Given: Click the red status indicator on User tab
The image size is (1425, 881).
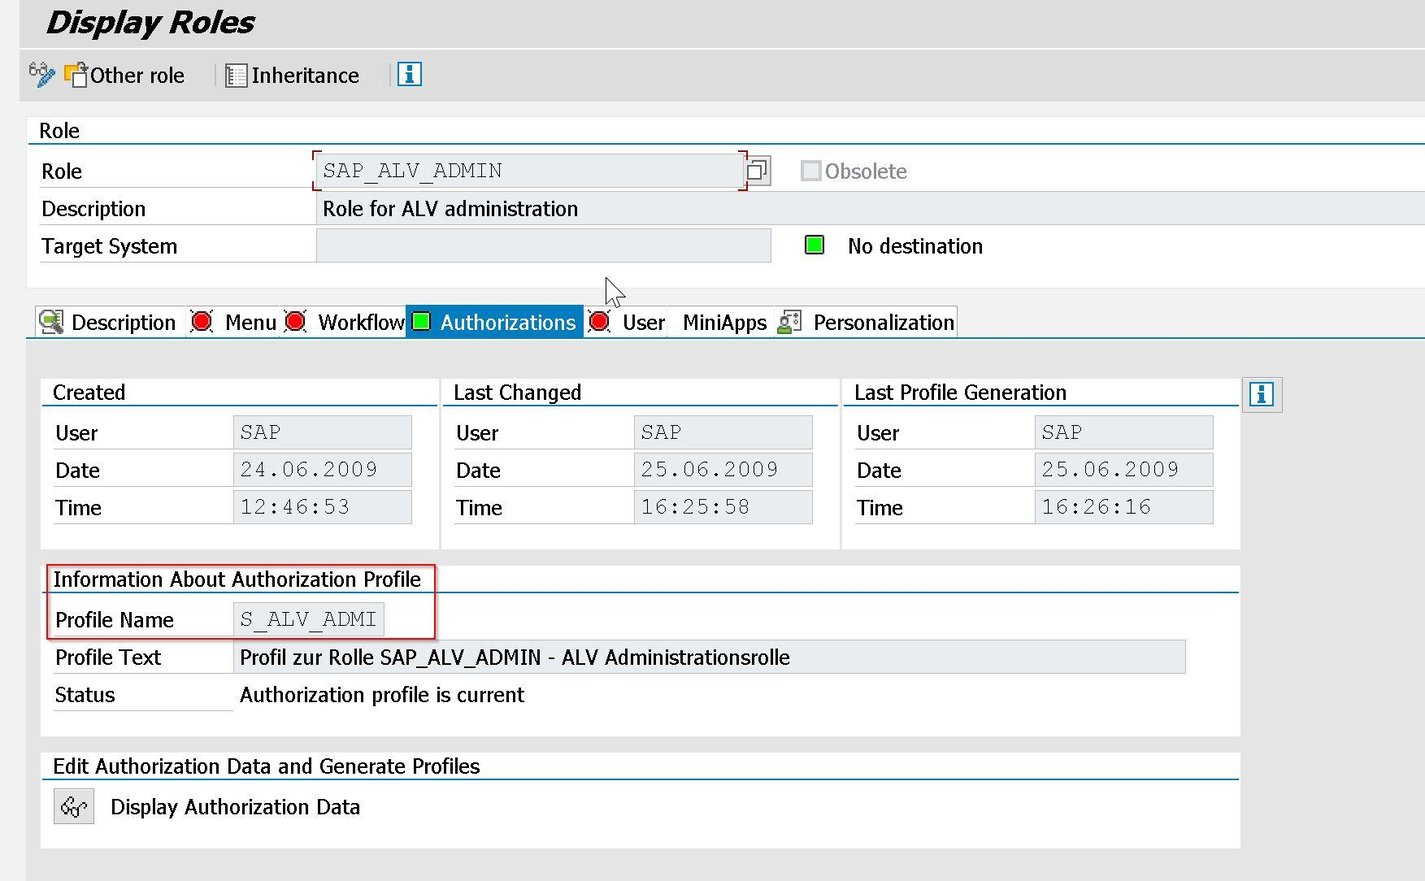Looking at the screenshot, I should coord(599,321).
